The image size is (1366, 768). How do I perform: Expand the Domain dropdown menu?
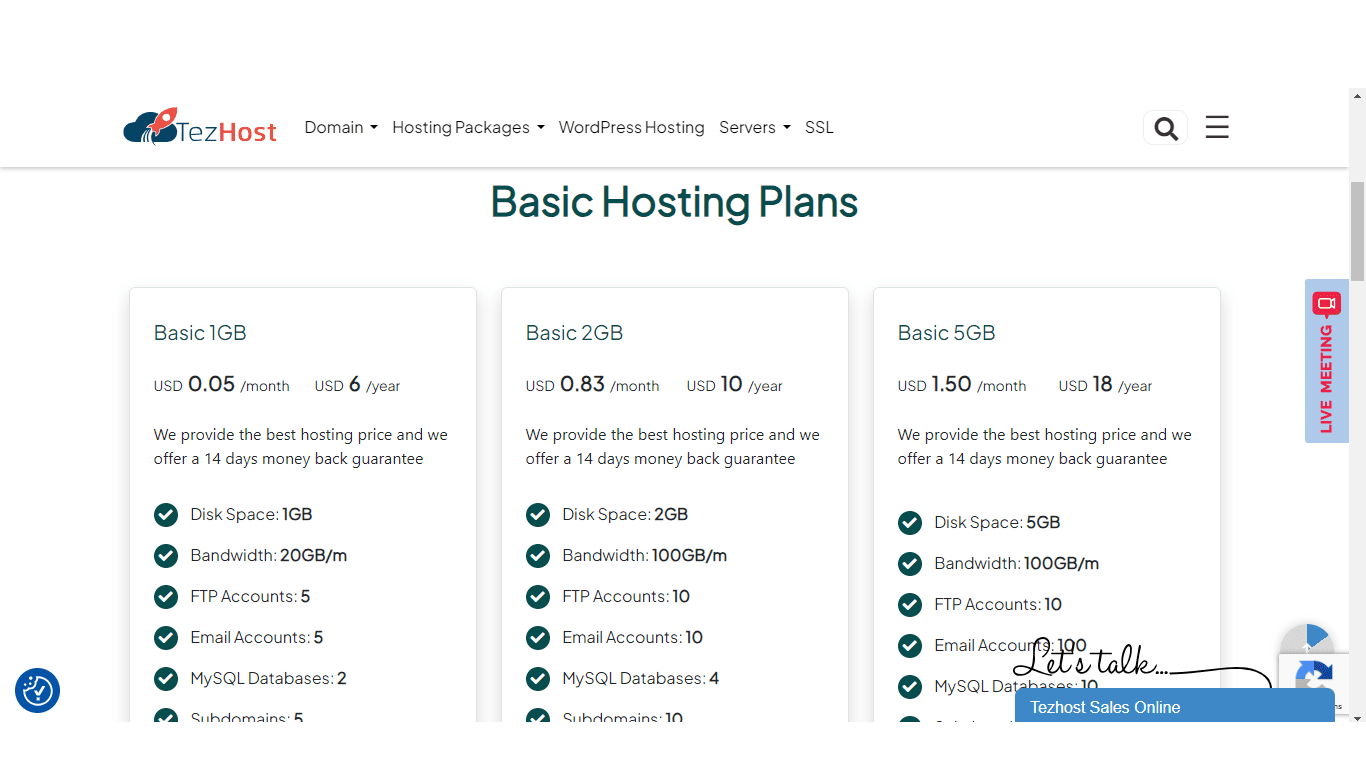[341, 127]
